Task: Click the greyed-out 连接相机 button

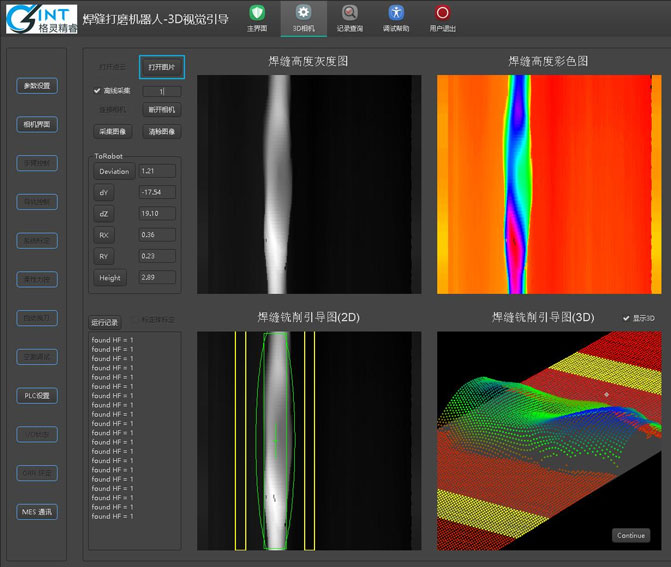Action: (x=113, y=110)
